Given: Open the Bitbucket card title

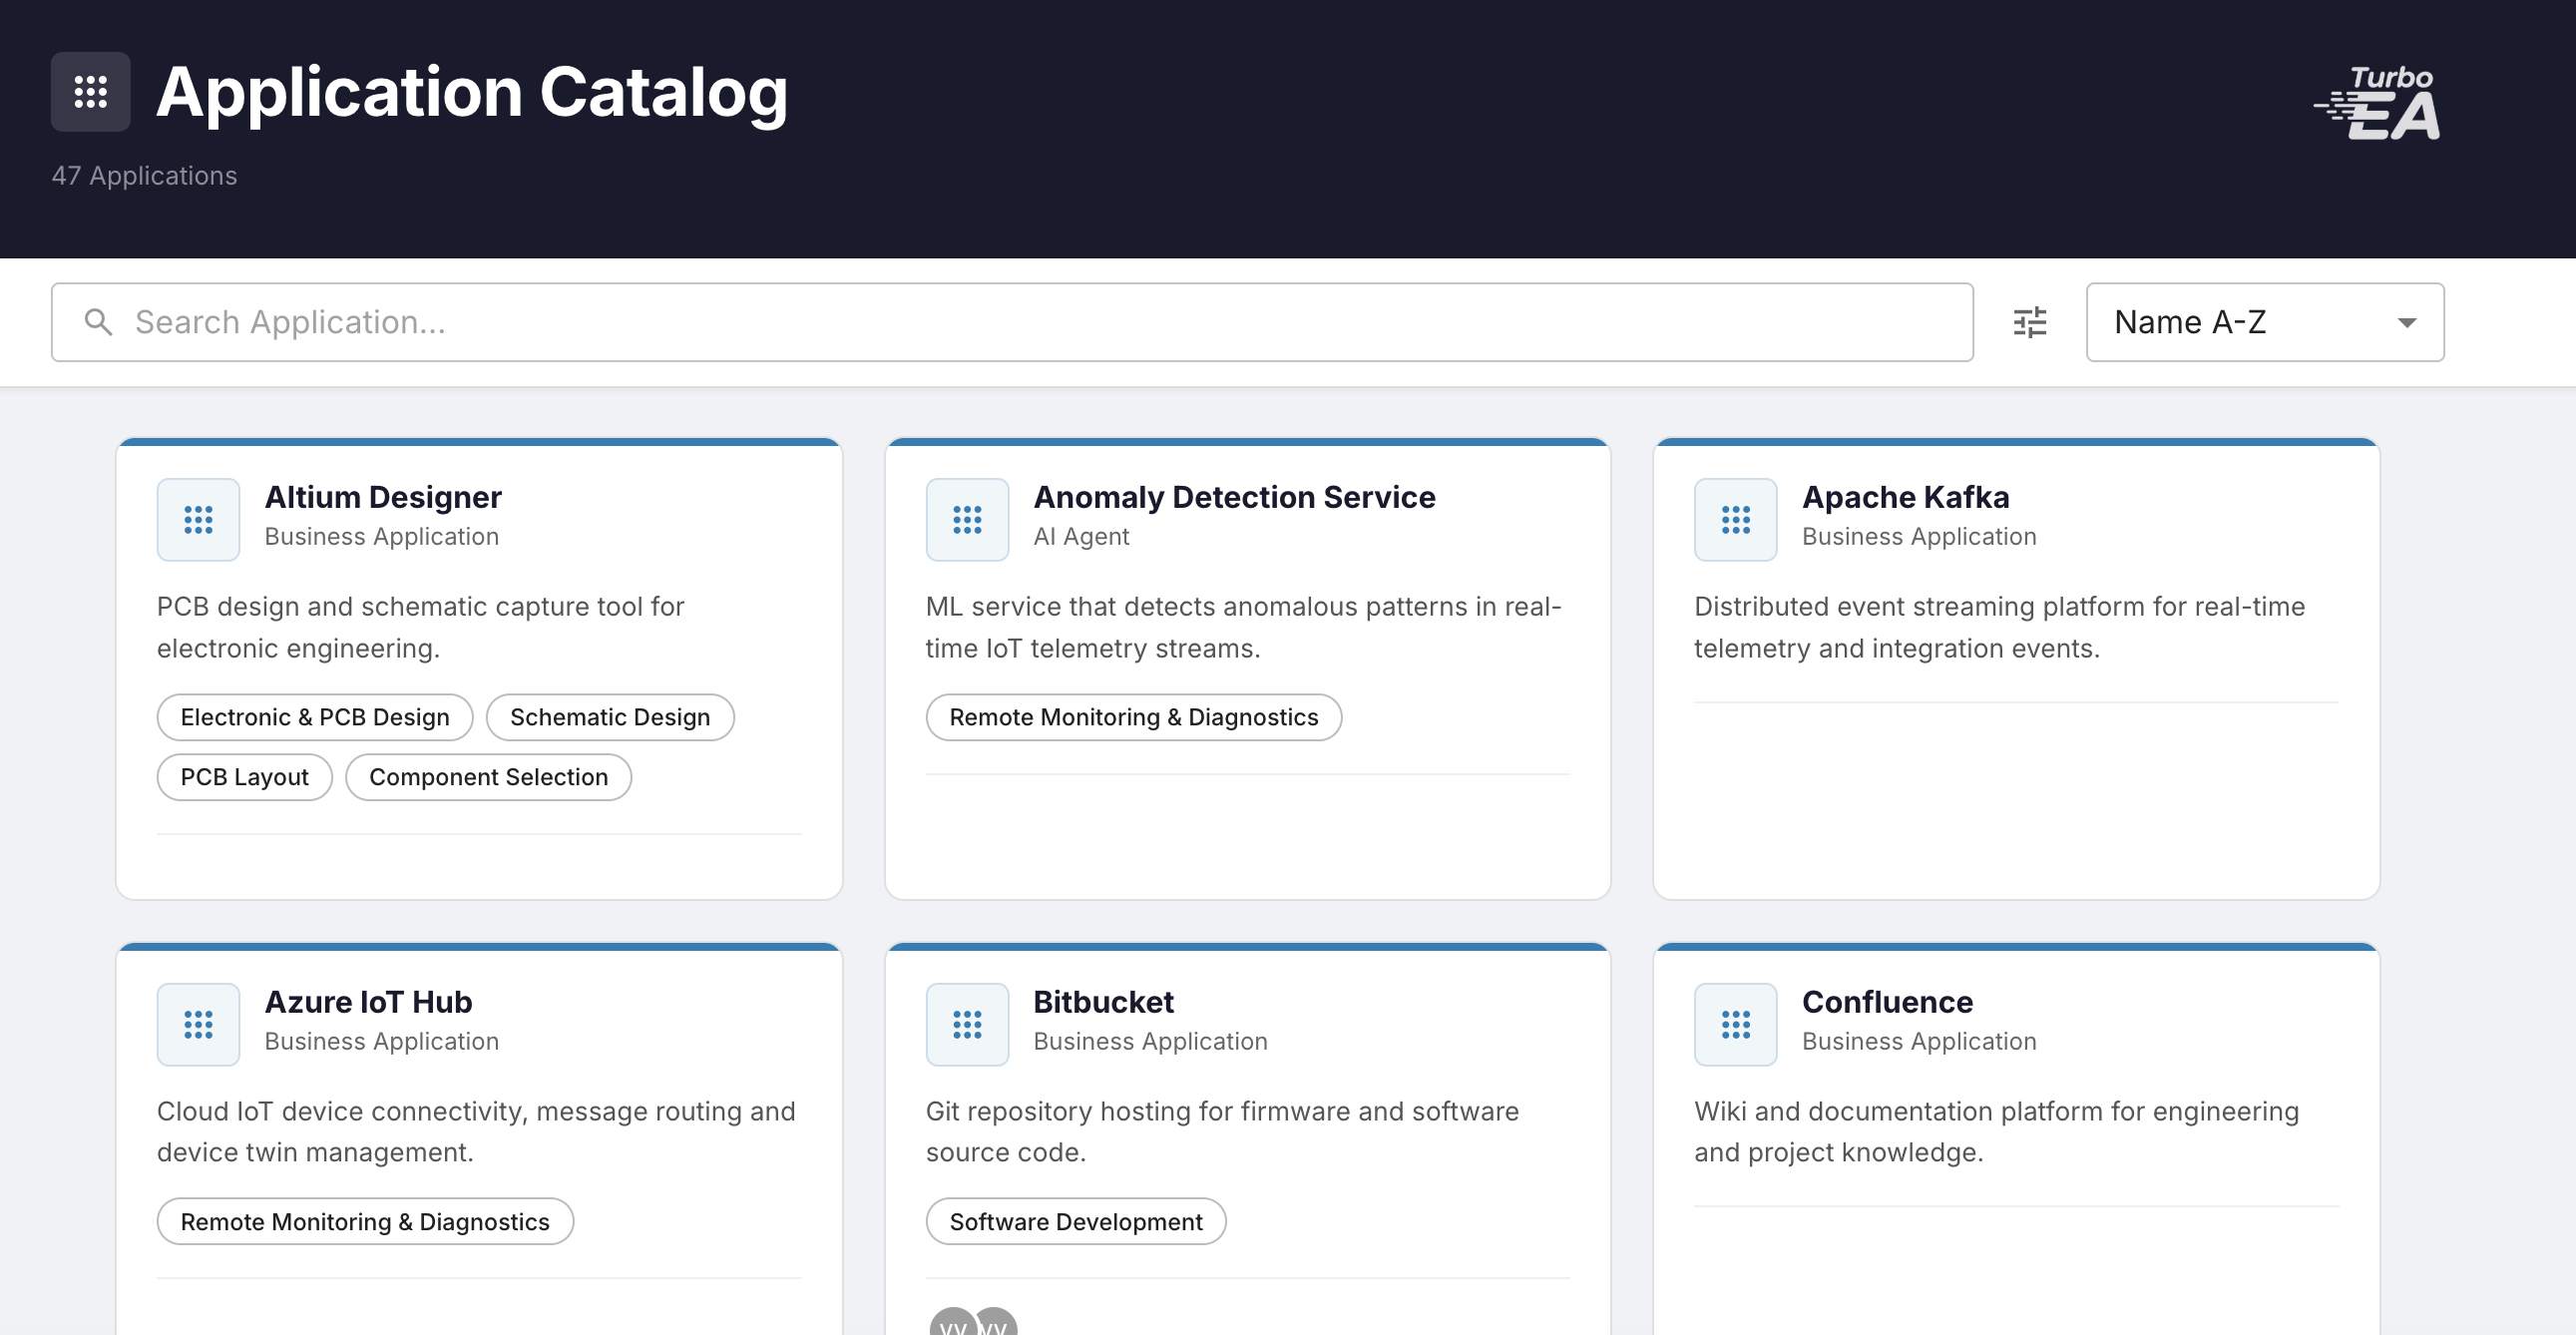Looking at the screenshot, I should pos(1104,1001).
